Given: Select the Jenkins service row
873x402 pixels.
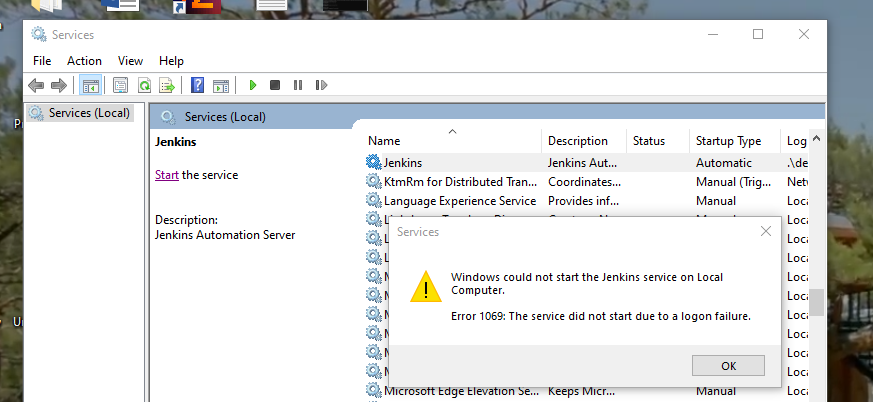Looking at the screenshot, I should (x=586, y=163).
